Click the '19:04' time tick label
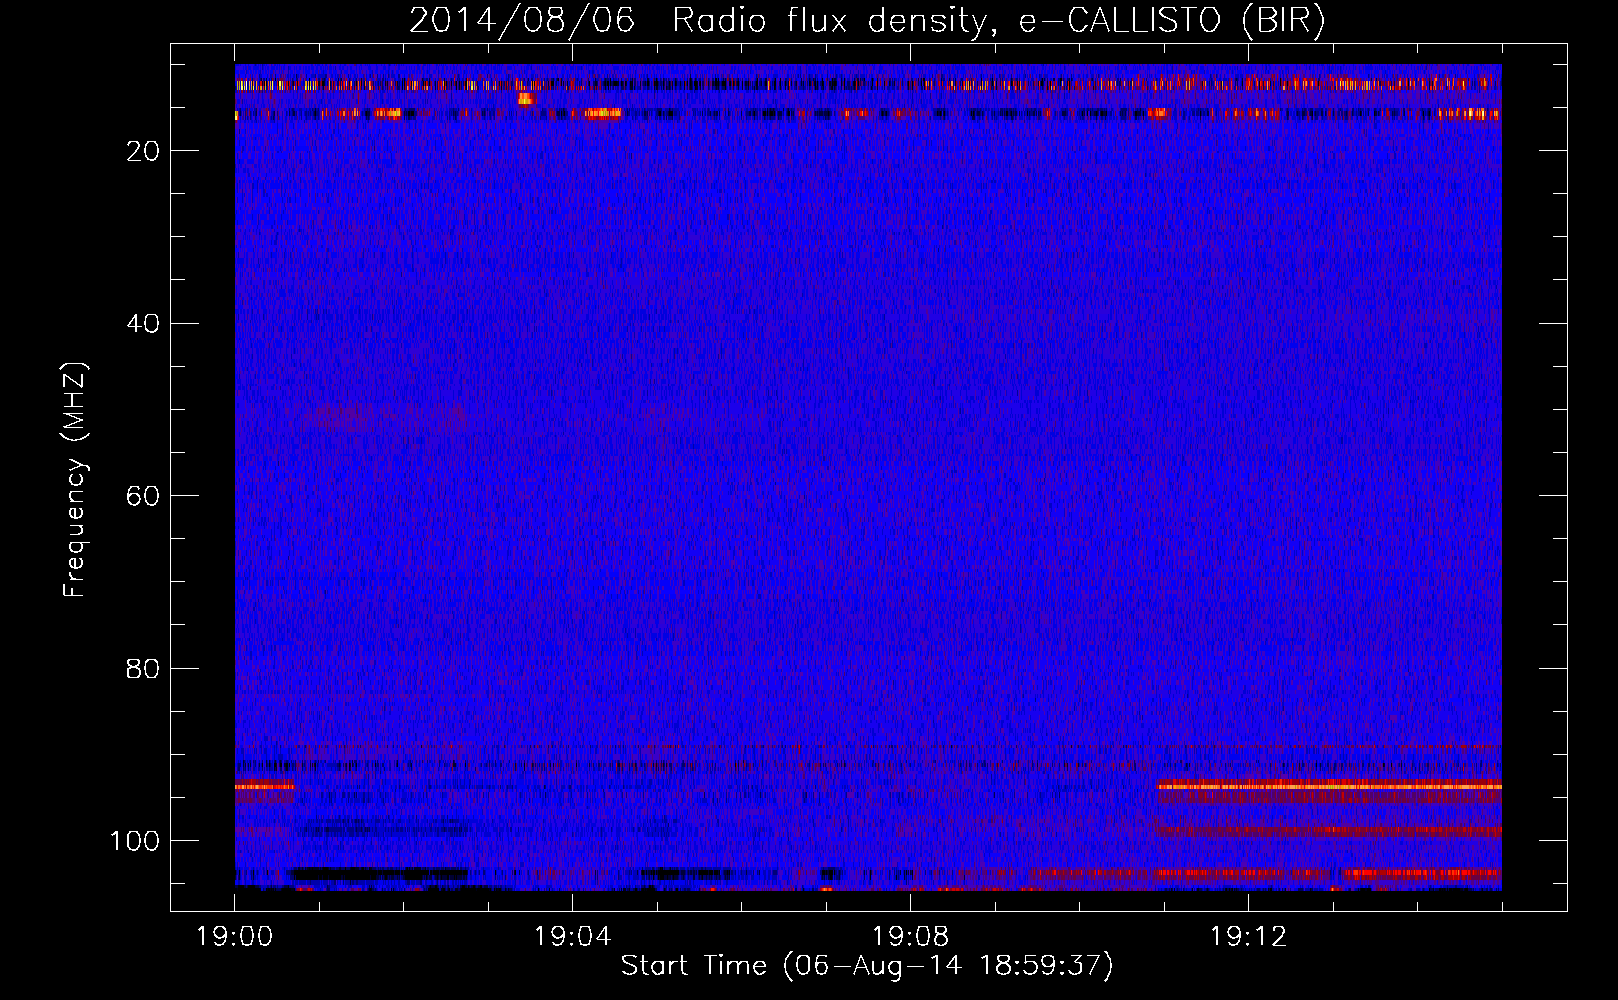 (x=573, y=937)
